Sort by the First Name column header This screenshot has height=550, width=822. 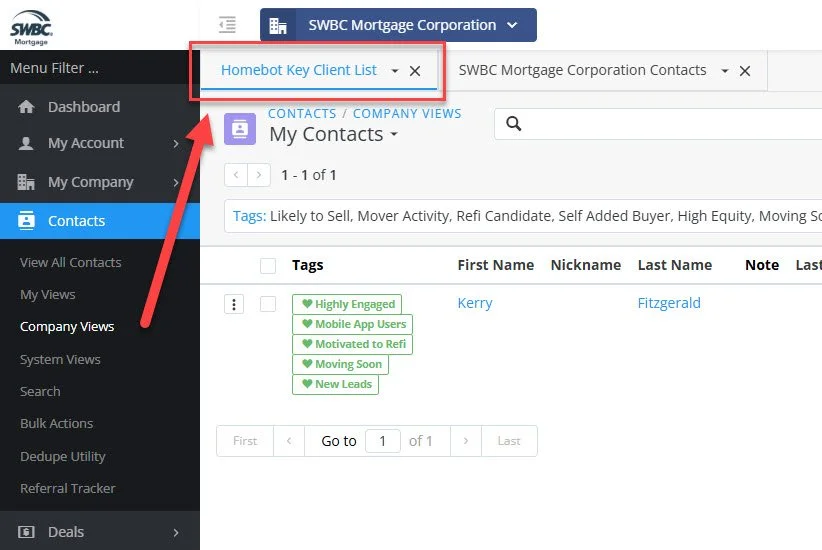496,265
